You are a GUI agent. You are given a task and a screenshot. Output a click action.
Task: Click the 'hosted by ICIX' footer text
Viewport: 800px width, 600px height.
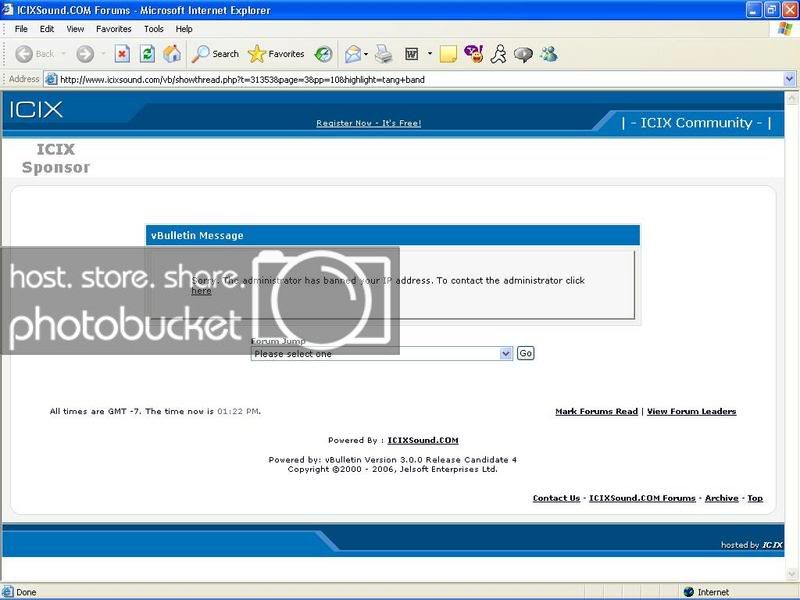tap(752, 545)
